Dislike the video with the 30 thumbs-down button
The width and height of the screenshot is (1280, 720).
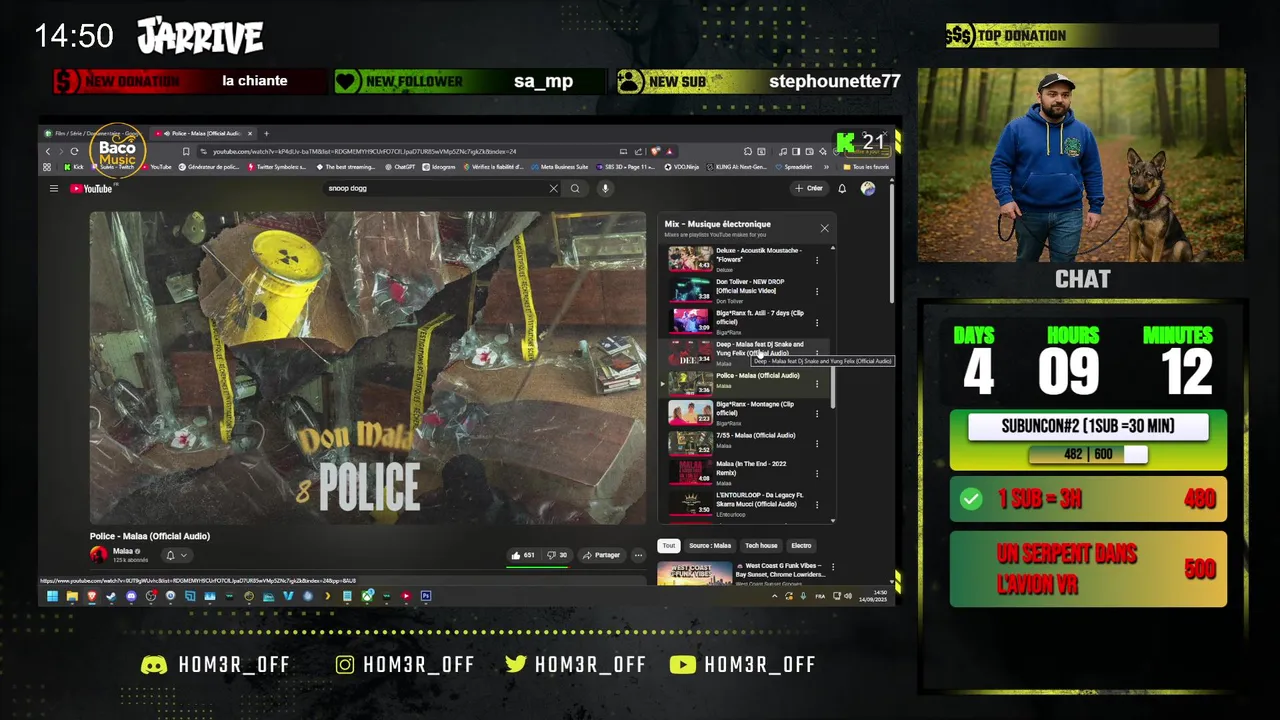[x=557, y=555]
